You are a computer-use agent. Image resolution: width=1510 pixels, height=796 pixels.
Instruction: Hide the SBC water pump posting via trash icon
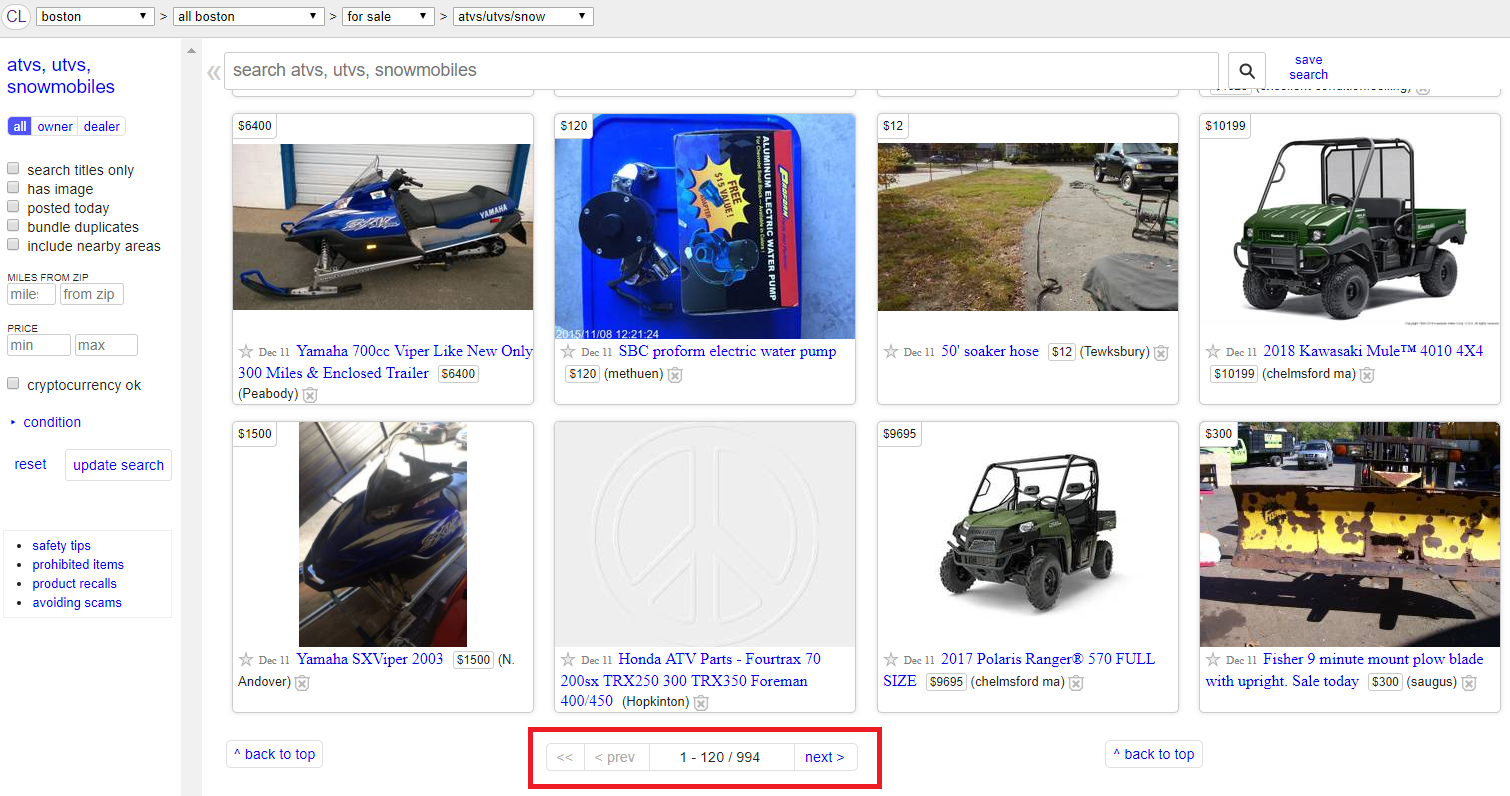(x=675, y=374)
